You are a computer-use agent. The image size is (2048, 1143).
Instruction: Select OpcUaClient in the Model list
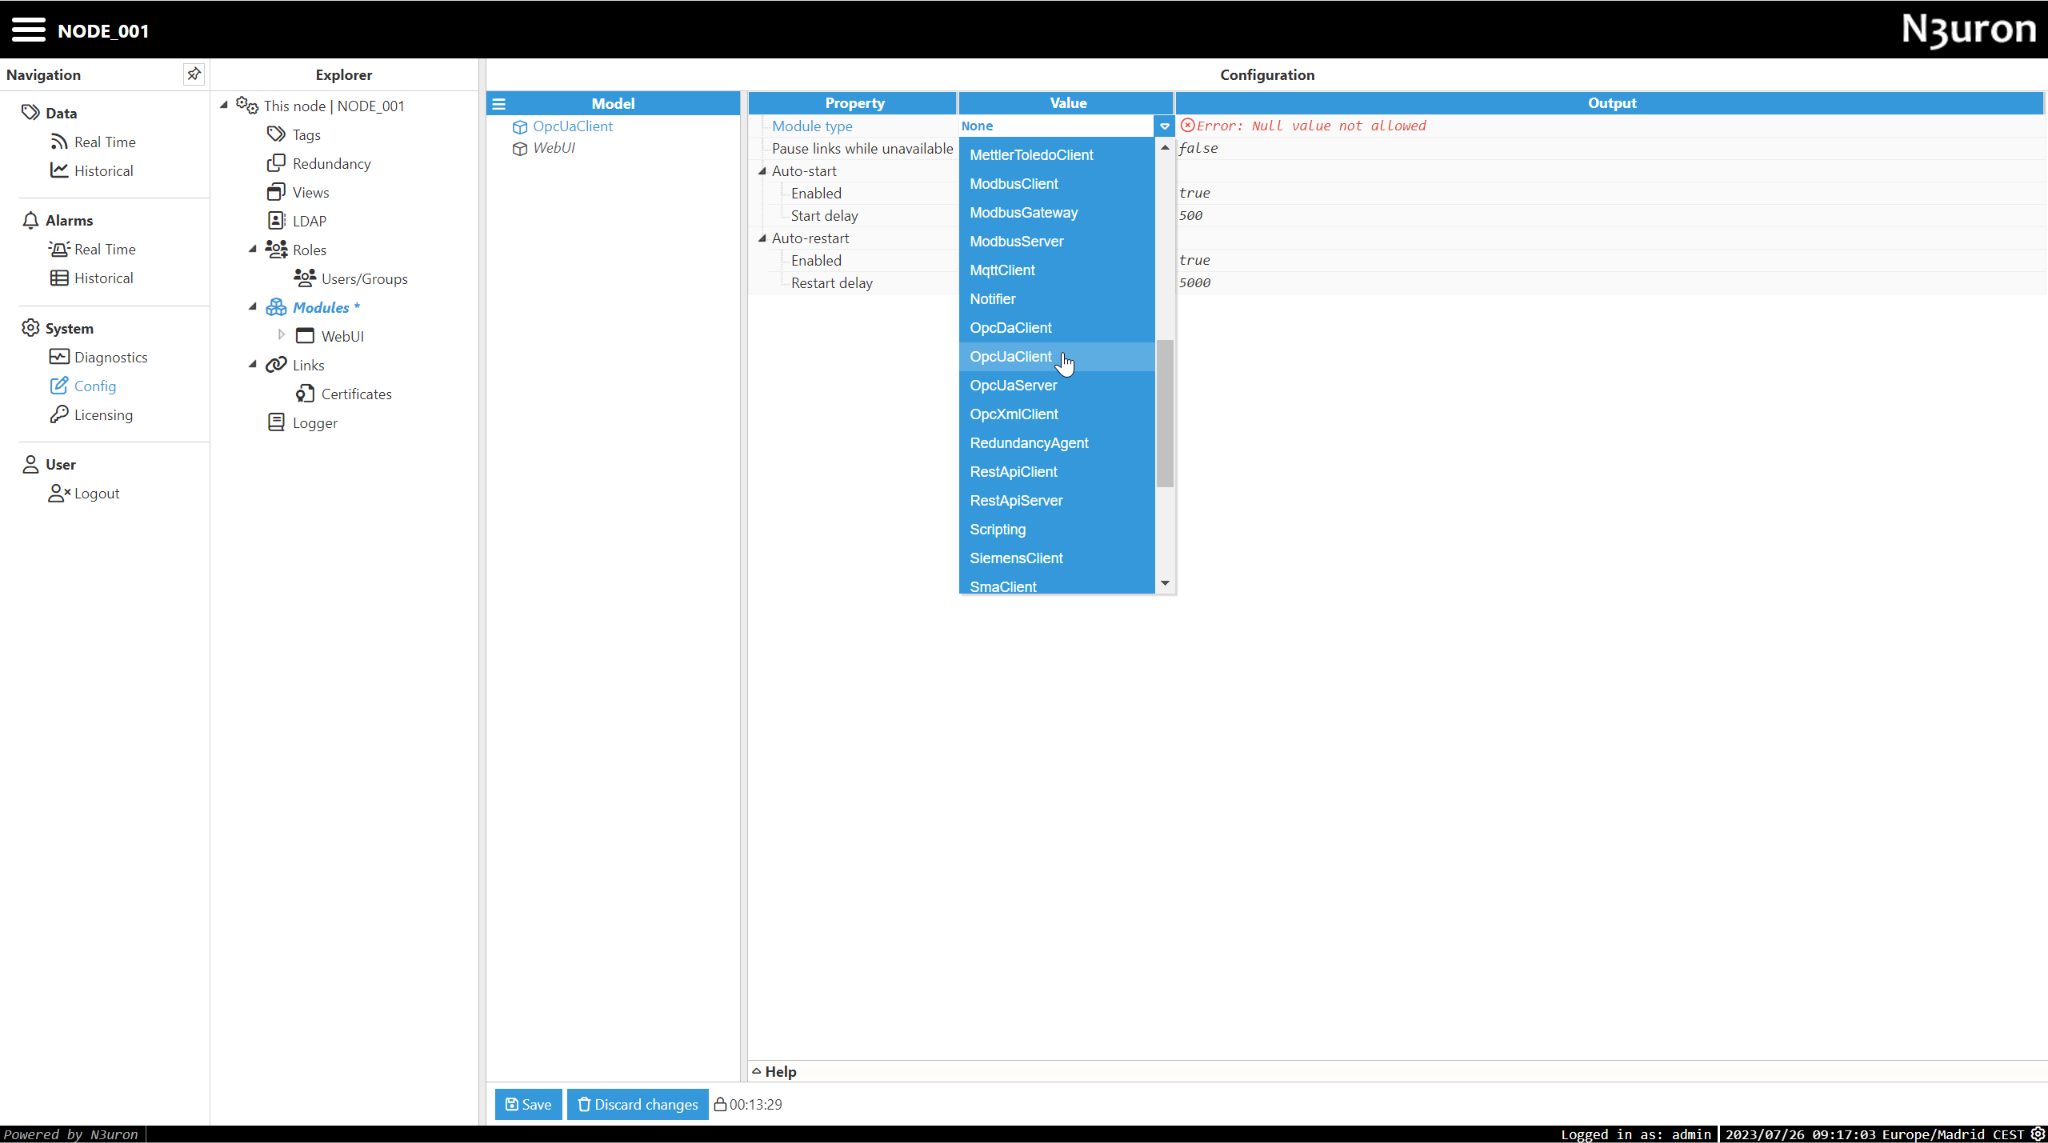[573, 126]
